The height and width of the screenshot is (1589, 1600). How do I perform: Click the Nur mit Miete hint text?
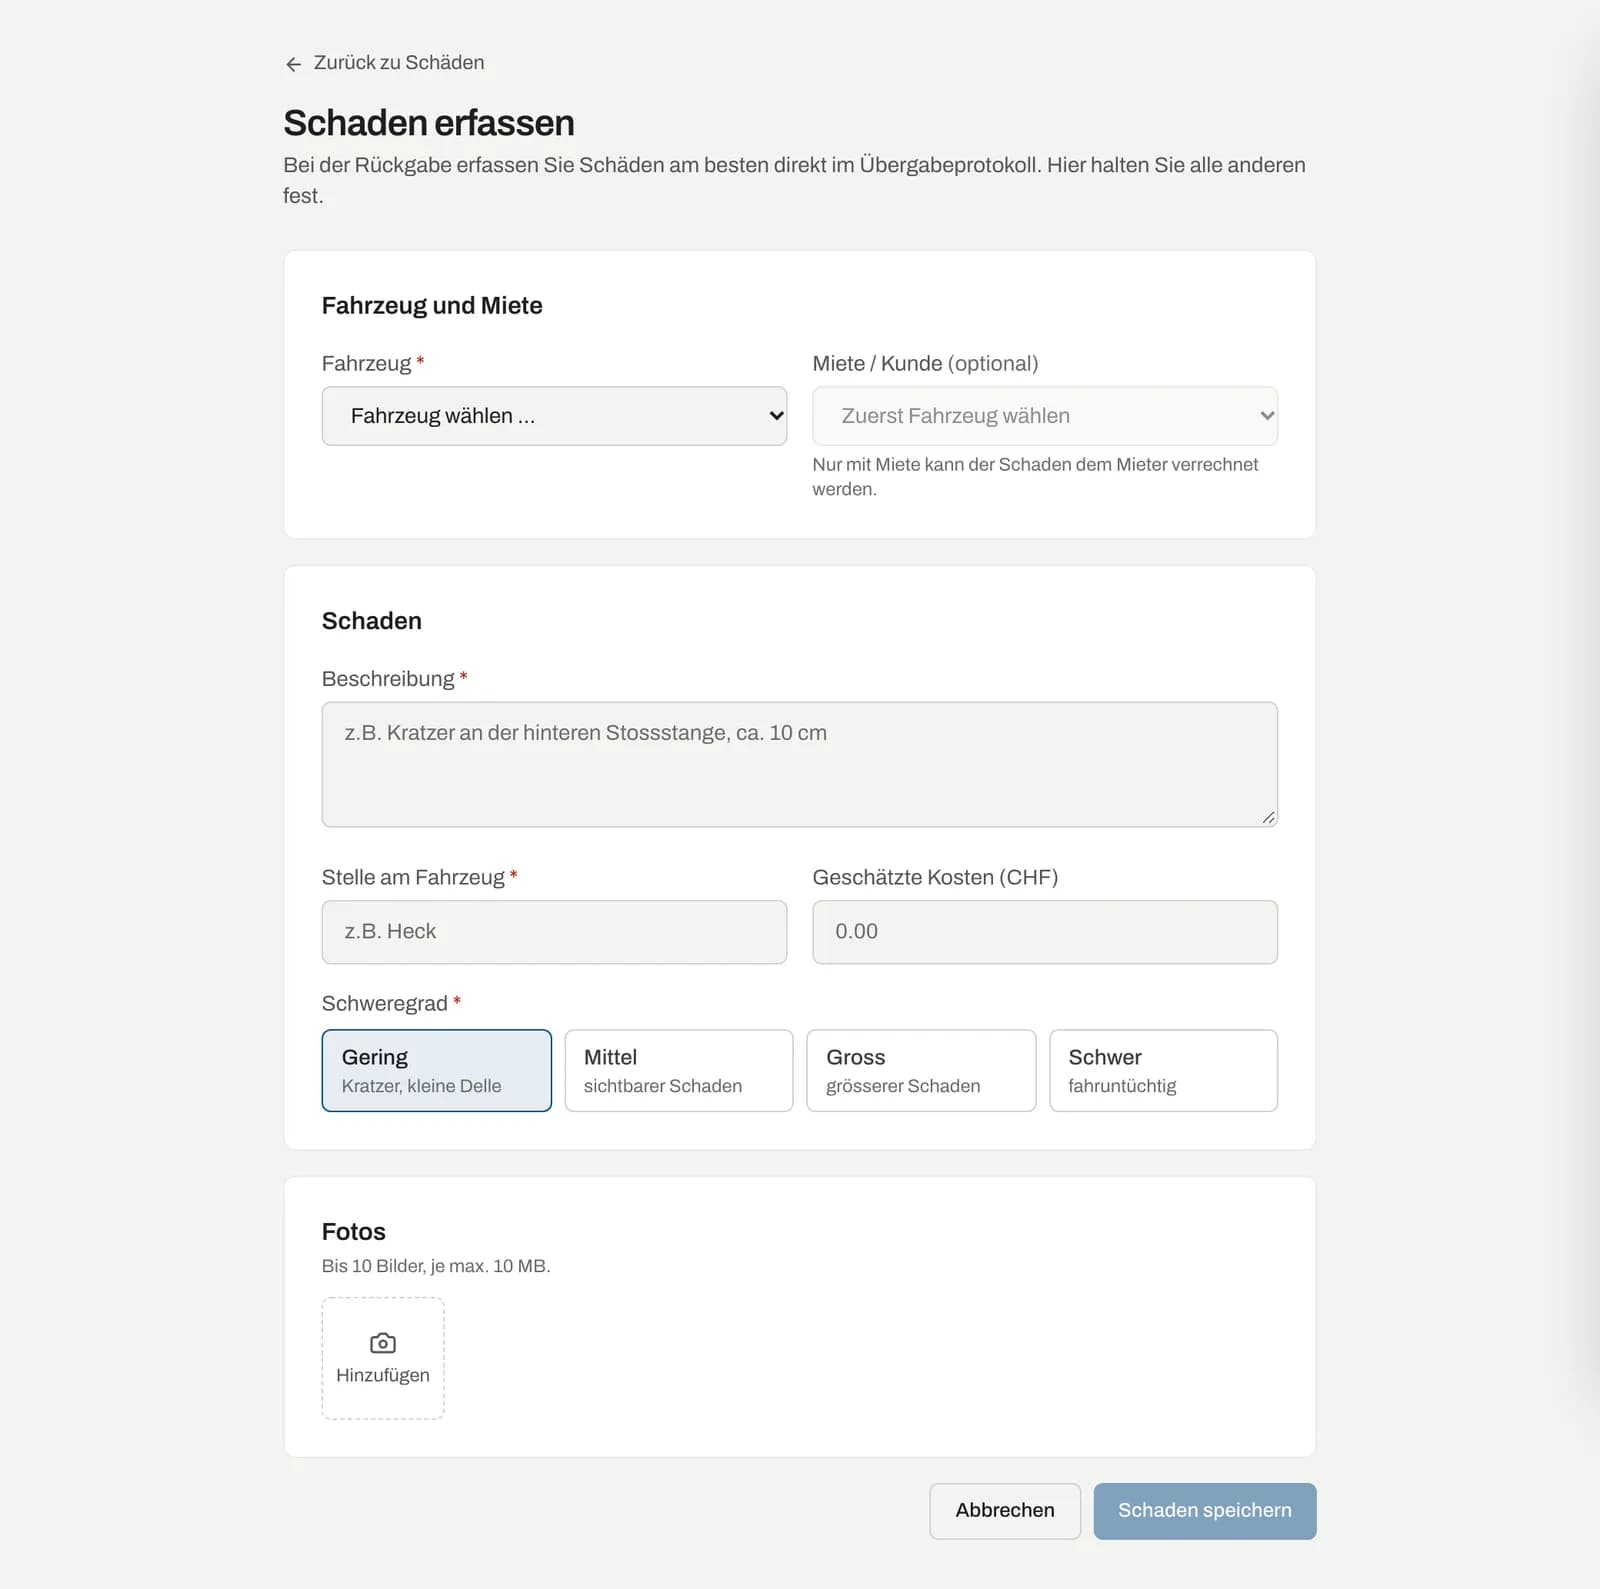coord(1035,477)
